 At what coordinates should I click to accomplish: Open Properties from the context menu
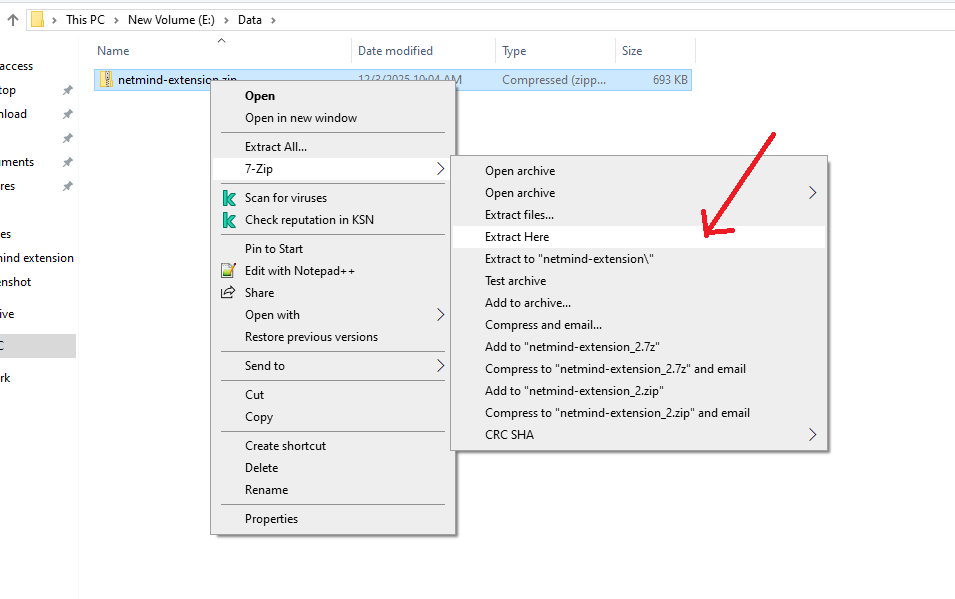(x=271, y=519)
